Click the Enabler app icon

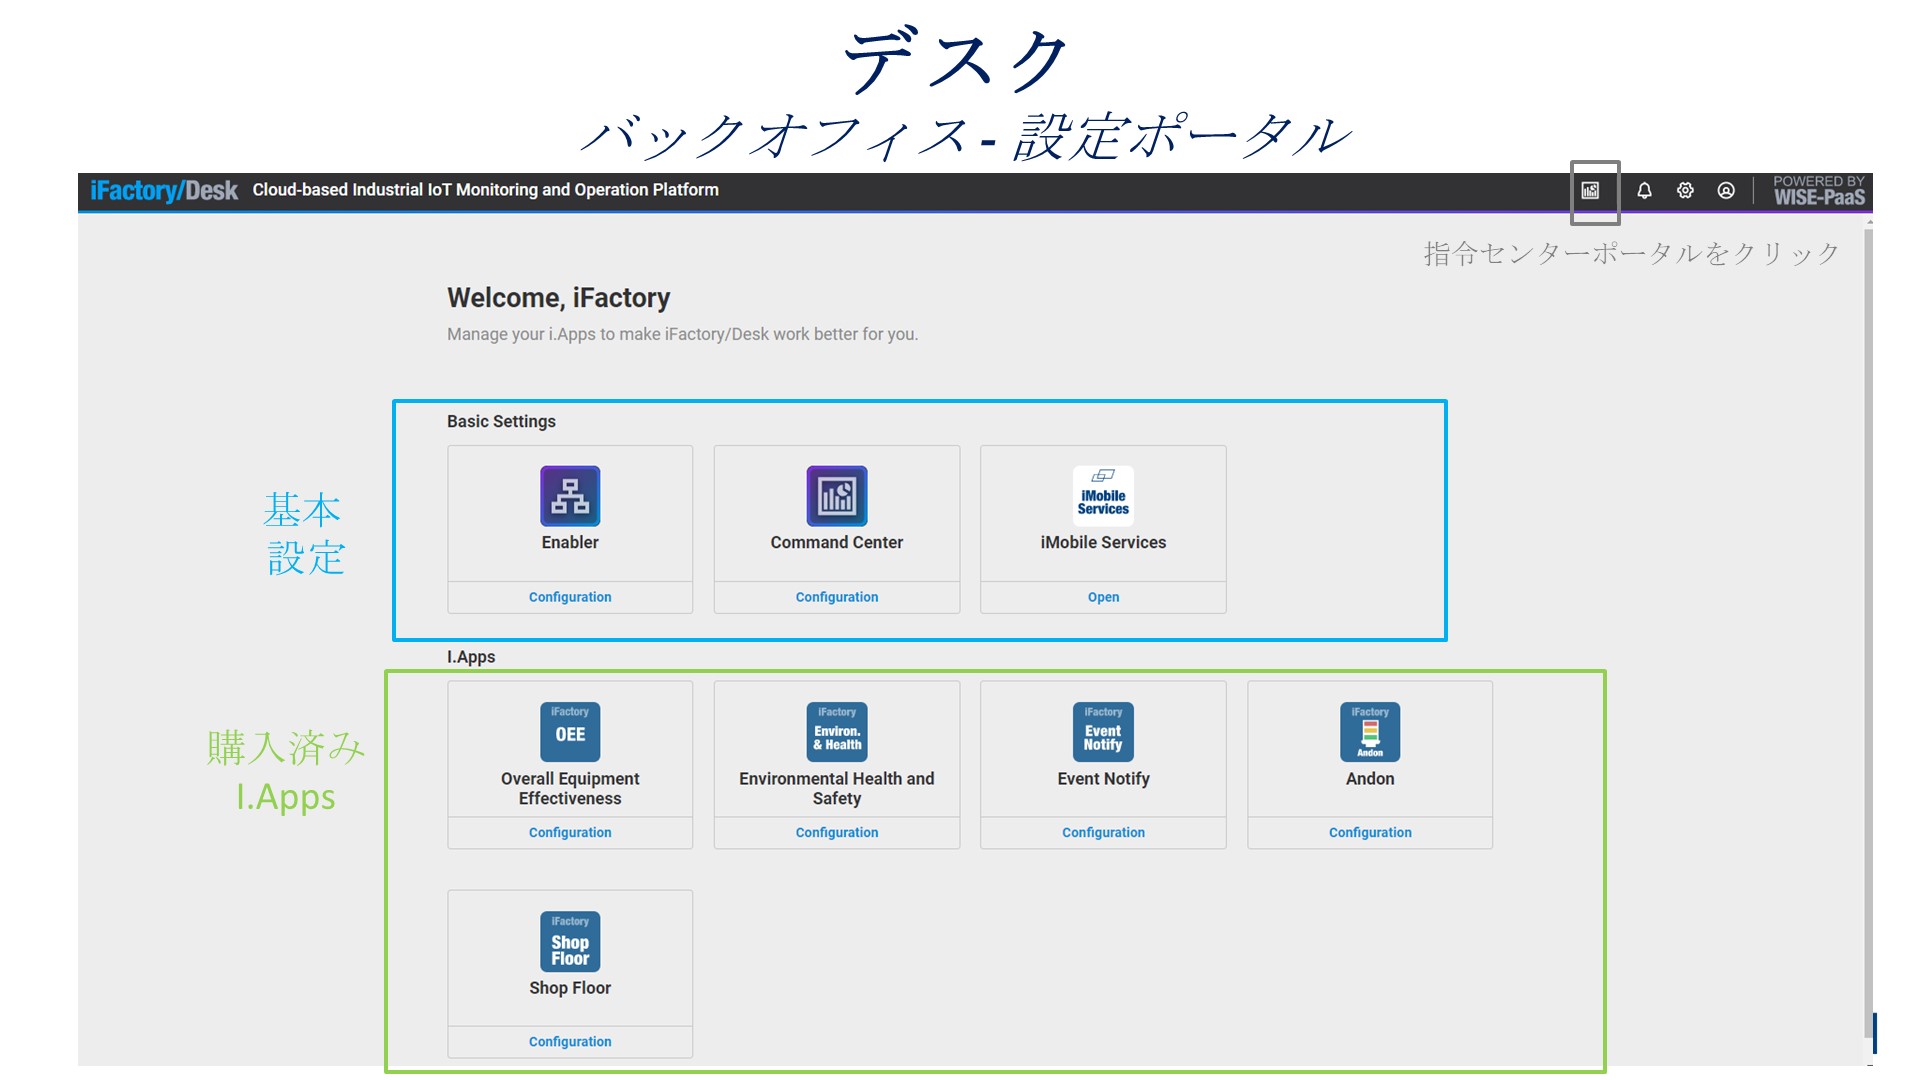pos(570,496)
